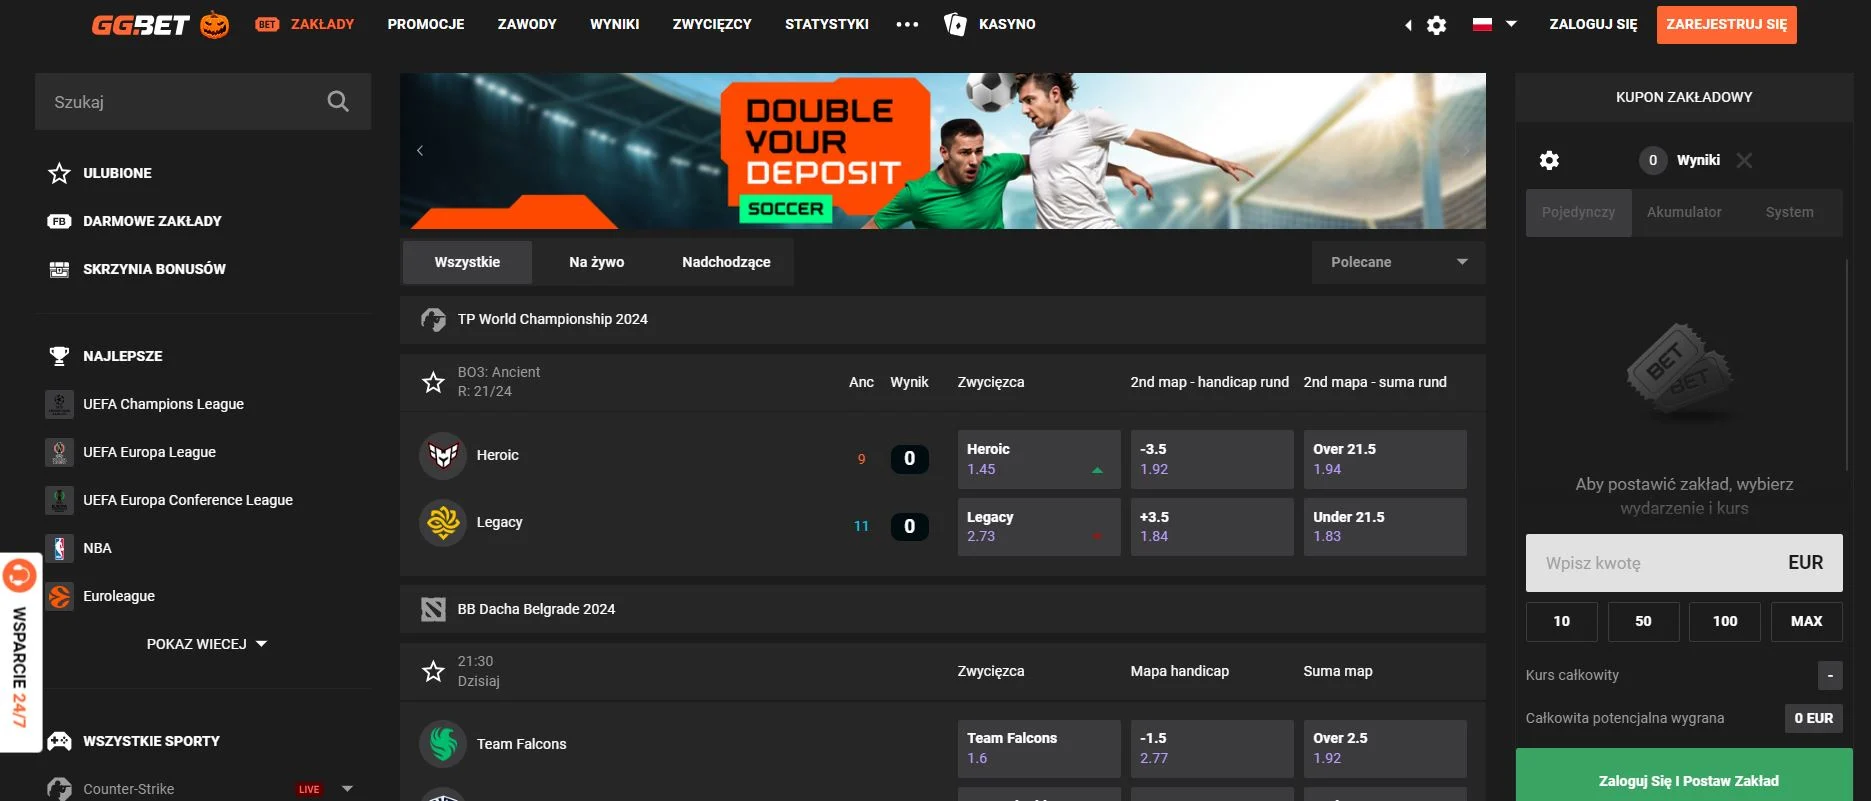Open the Zwycięzcy menu item
Viewport: 1871px width, 801px height.
tap(712, 24)
